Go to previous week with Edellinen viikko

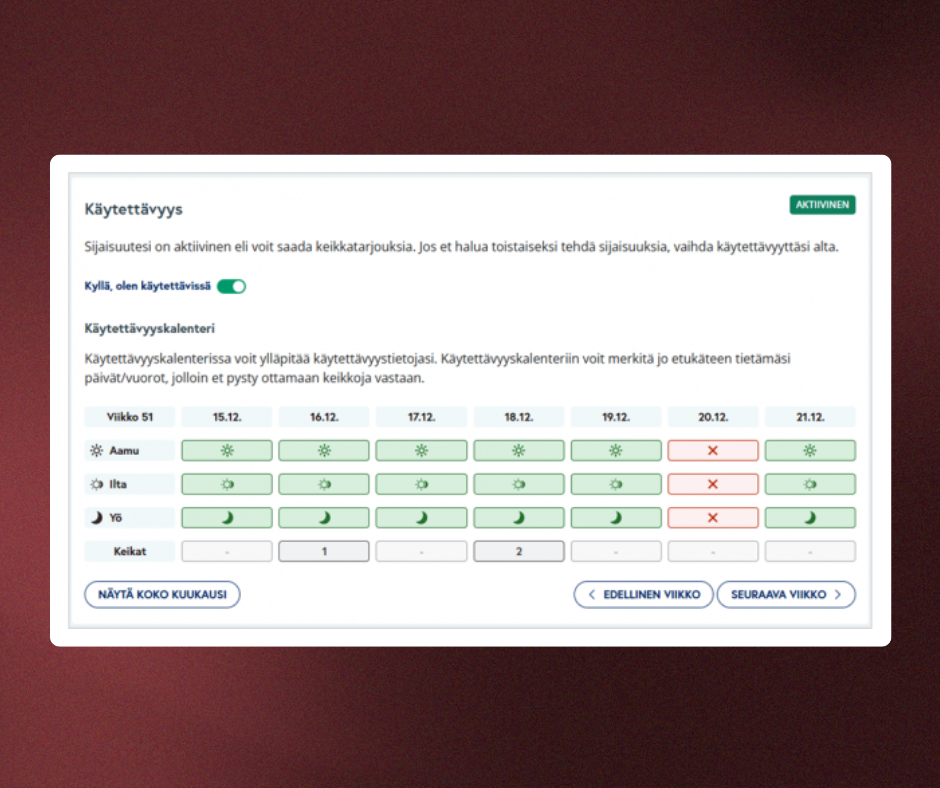[643, 594]
